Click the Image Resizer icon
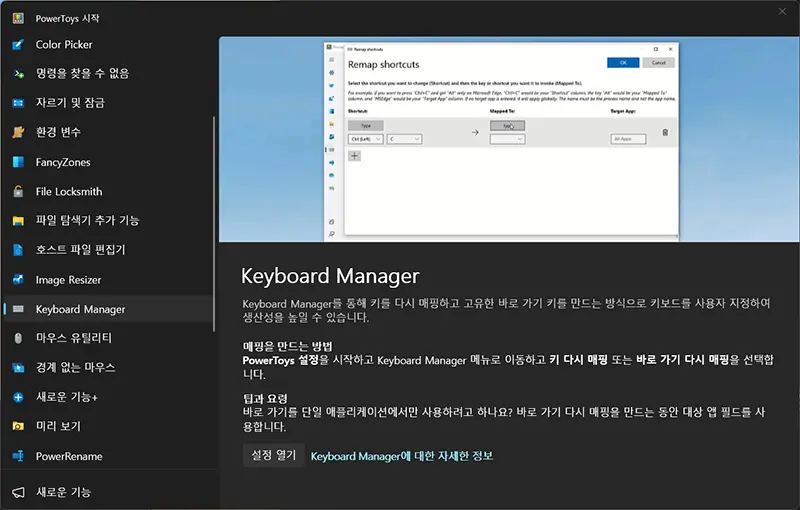This screenshot has width=800, height=510. pos(18,279)
